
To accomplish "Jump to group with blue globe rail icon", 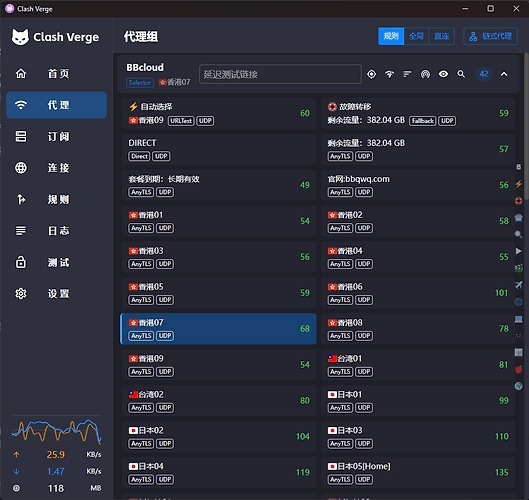I will (519, 302).
